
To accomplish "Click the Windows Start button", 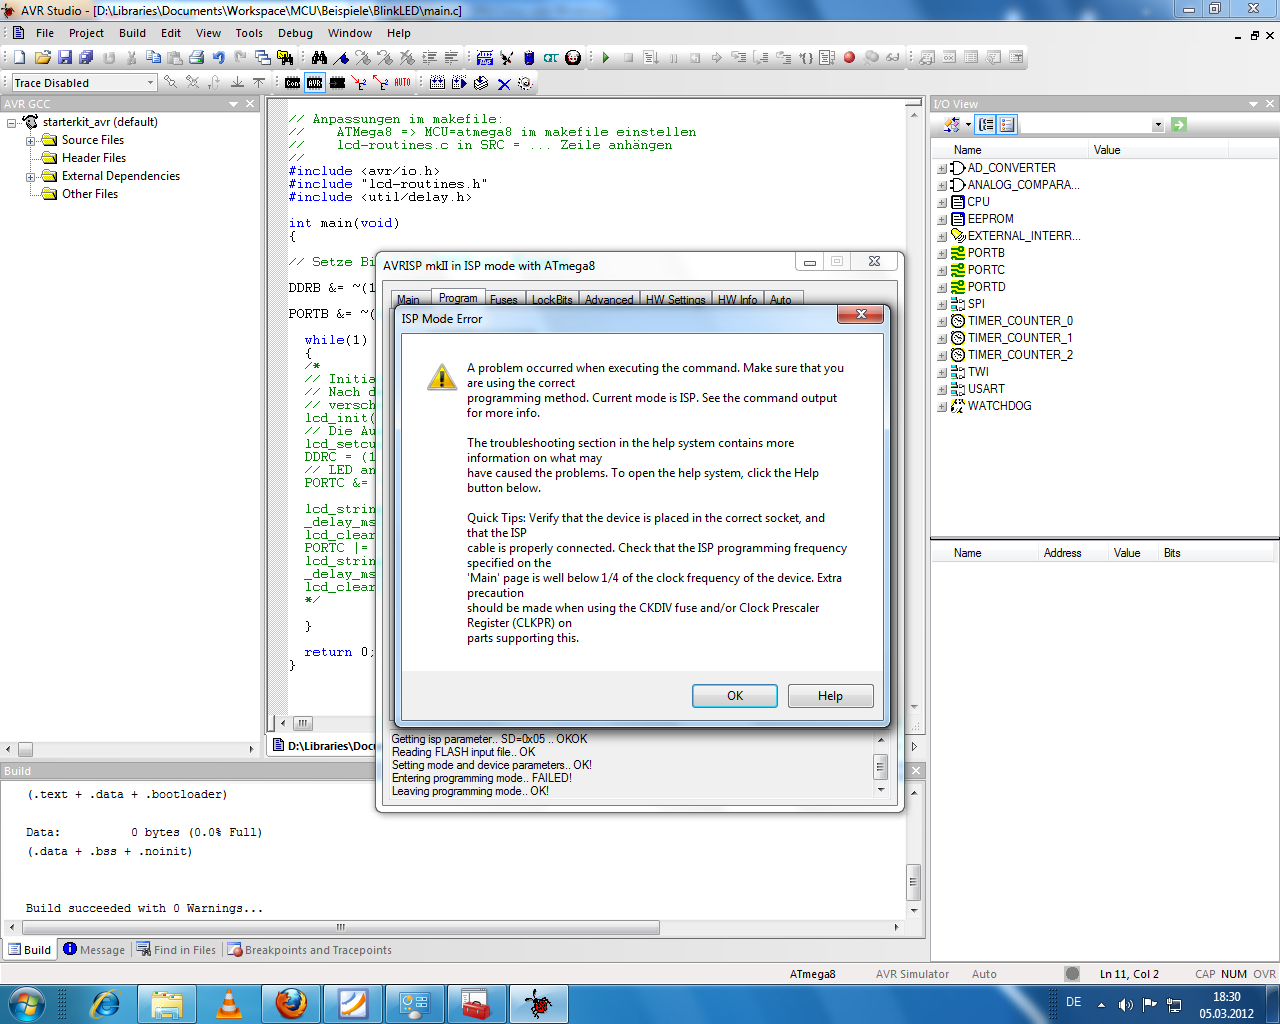I will click(x=26, y=1004).
